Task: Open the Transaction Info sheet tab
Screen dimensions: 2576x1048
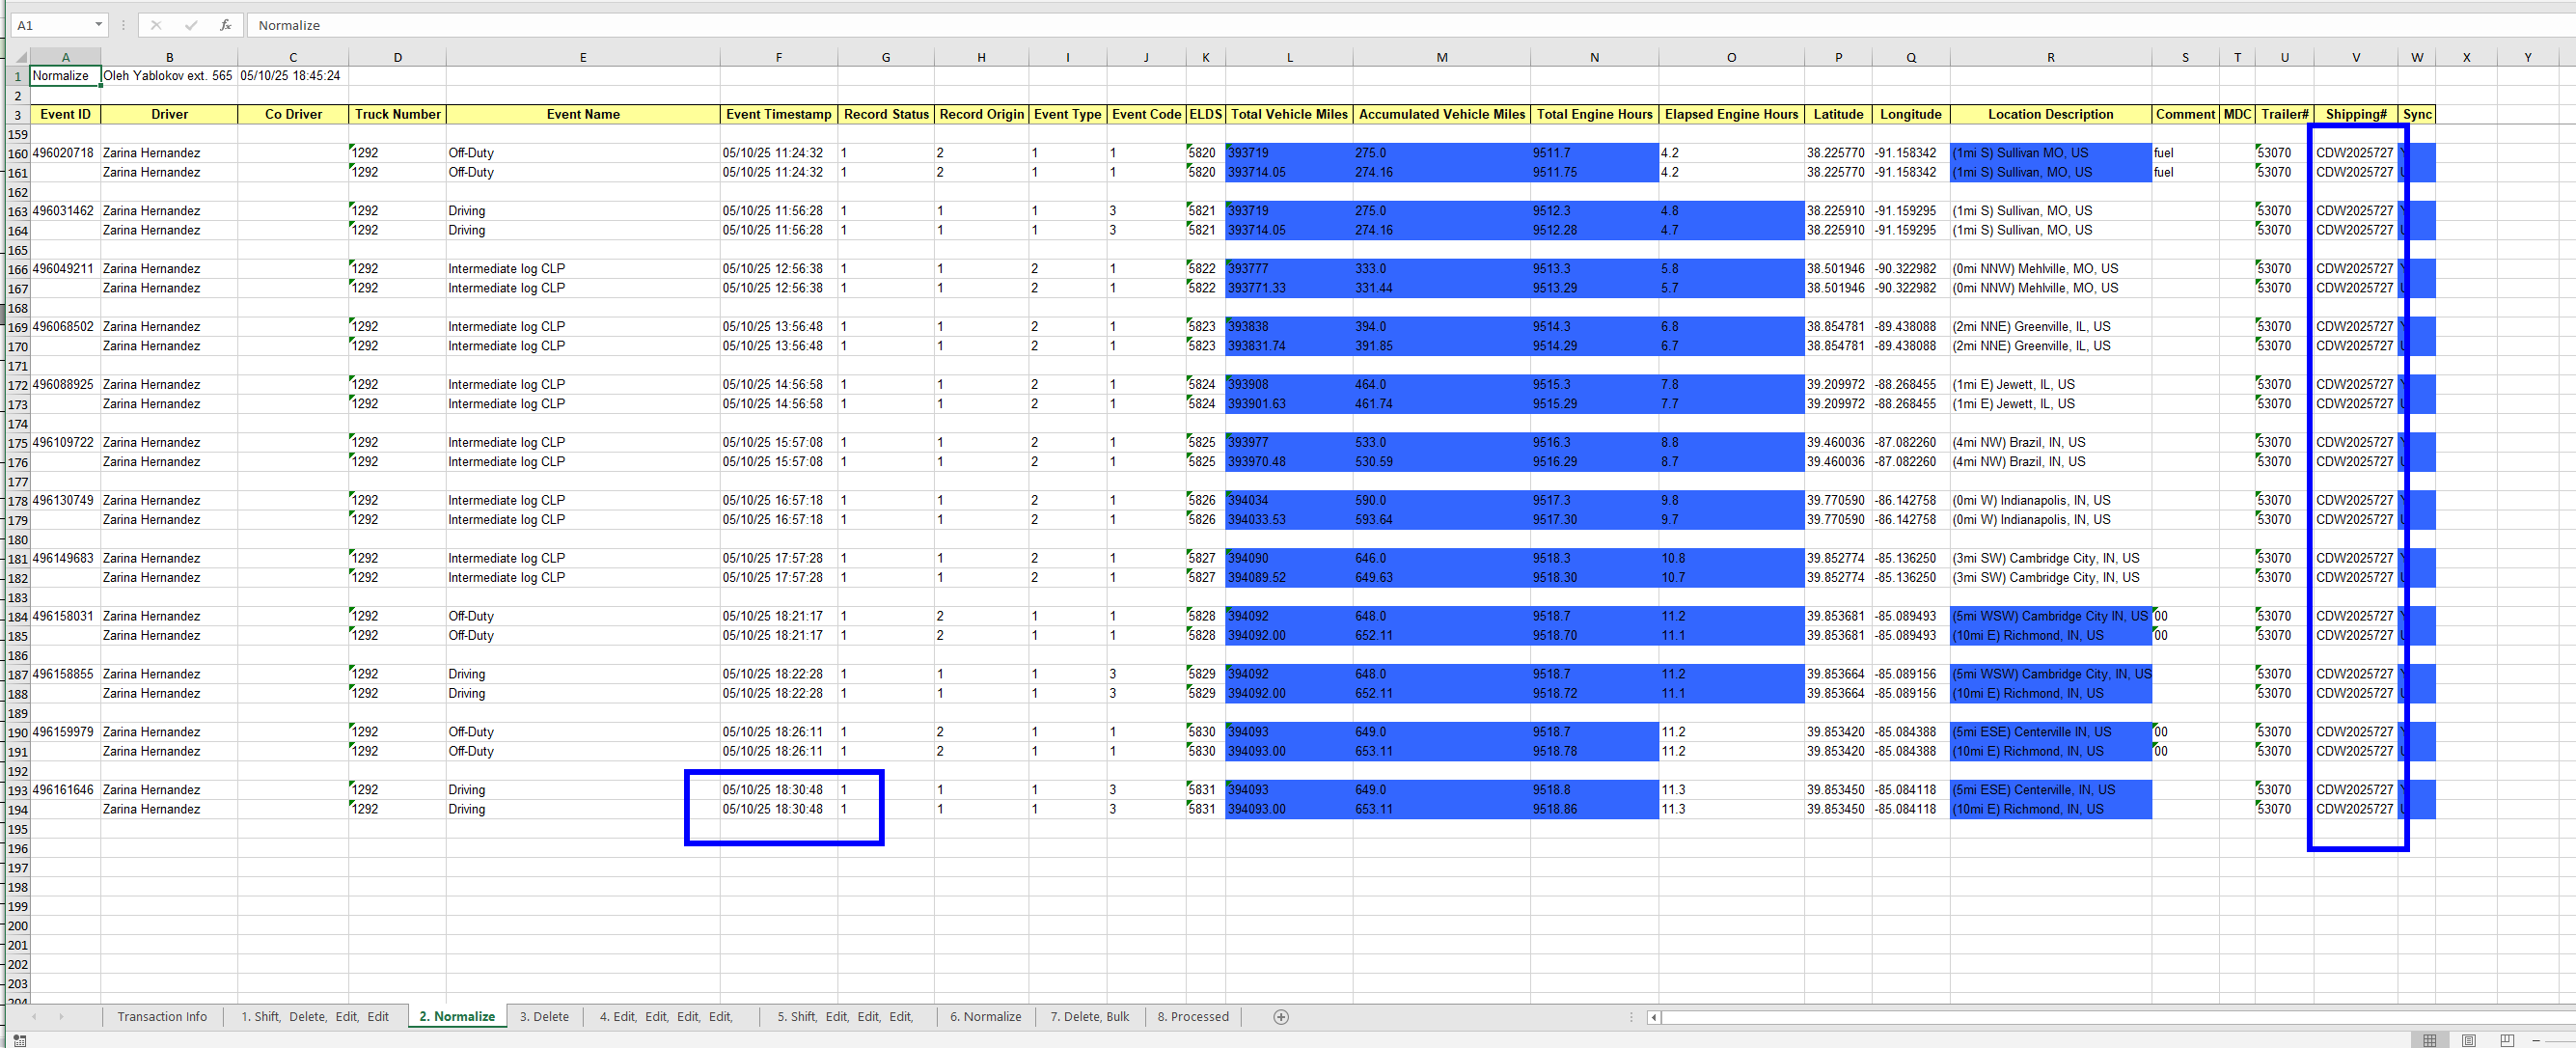Action: (x=162, y=1017)
